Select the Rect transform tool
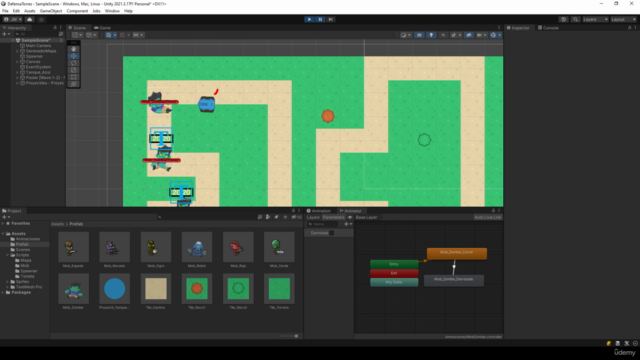Screen dimensions: 640x360 tap(73, 77)
